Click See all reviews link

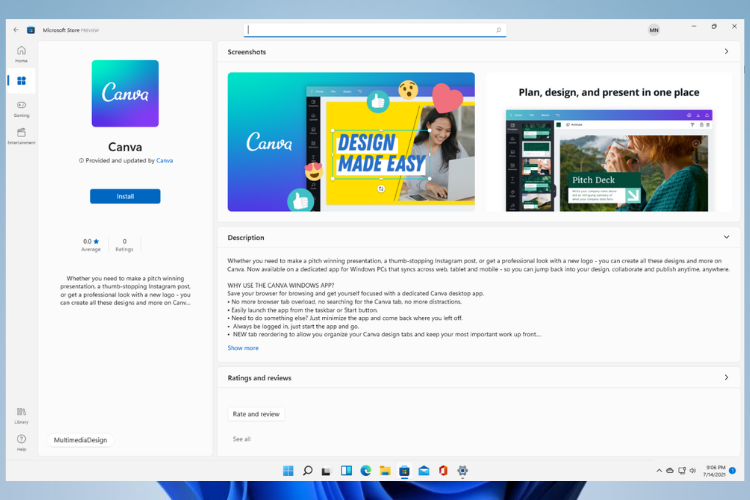242,439
